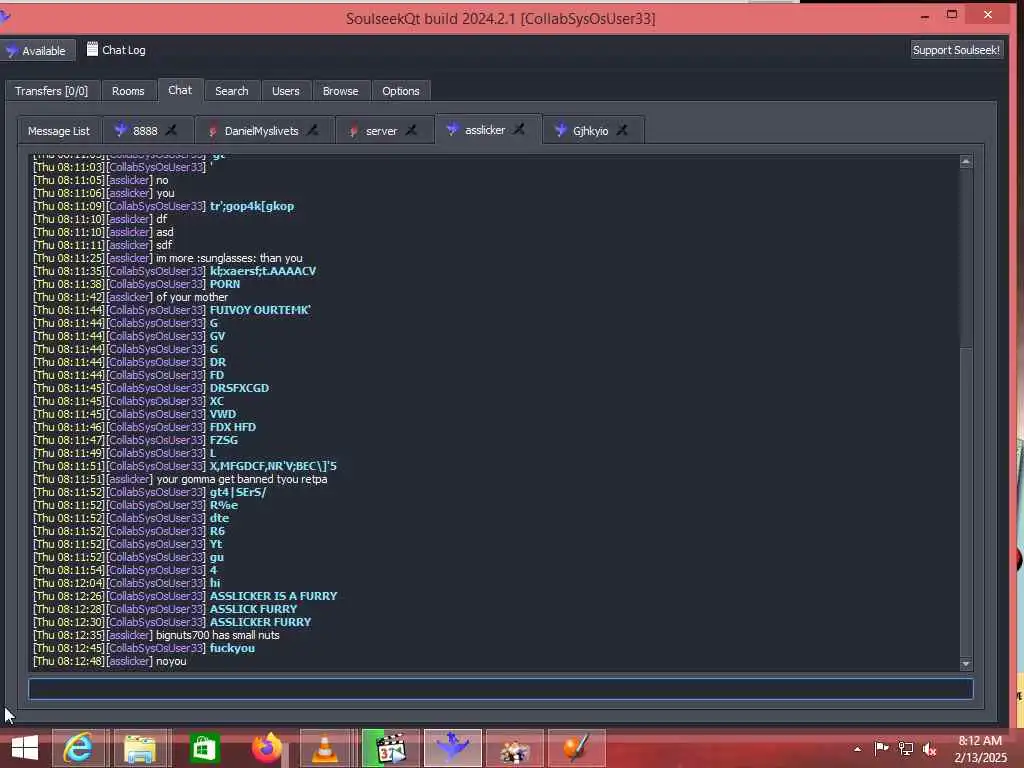Click the chat scrollbar down arrow
The image size is (1024, 768).
tap(966, 664)
